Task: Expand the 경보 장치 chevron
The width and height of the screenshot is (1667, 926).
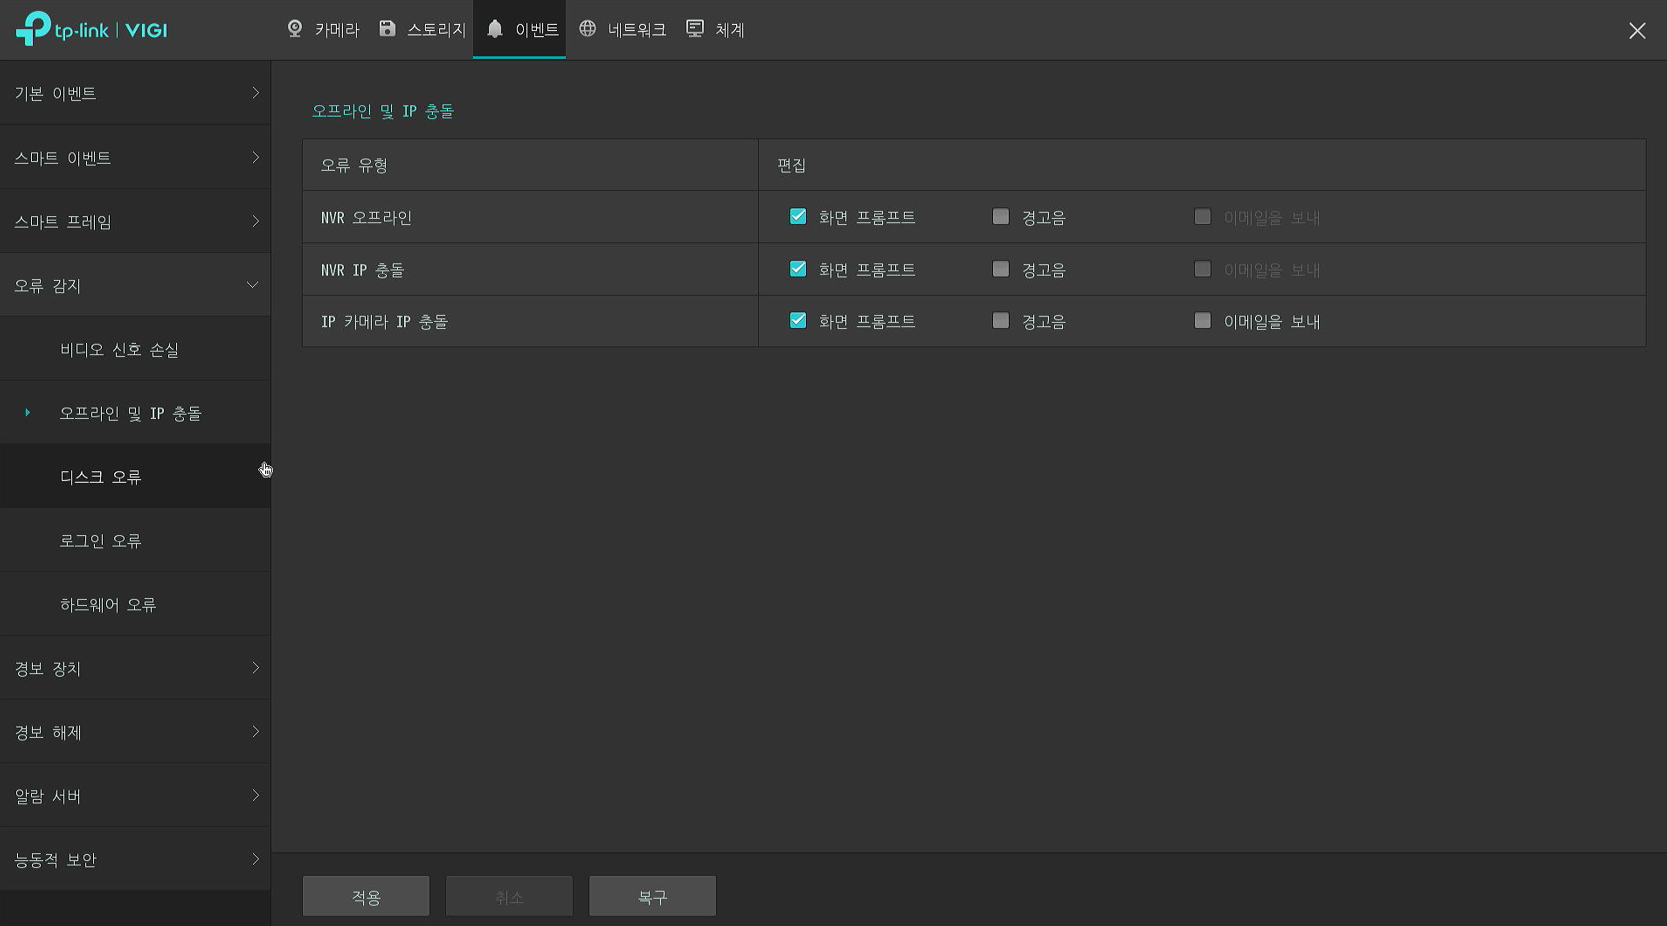Action: click(x=255, y=668)
